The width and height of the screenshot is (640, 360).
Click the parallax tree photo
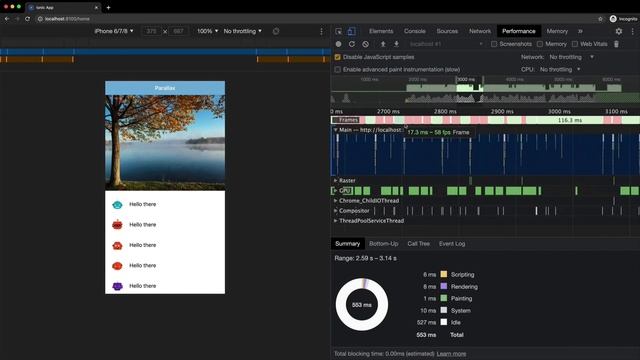click(x=165, y=143)
